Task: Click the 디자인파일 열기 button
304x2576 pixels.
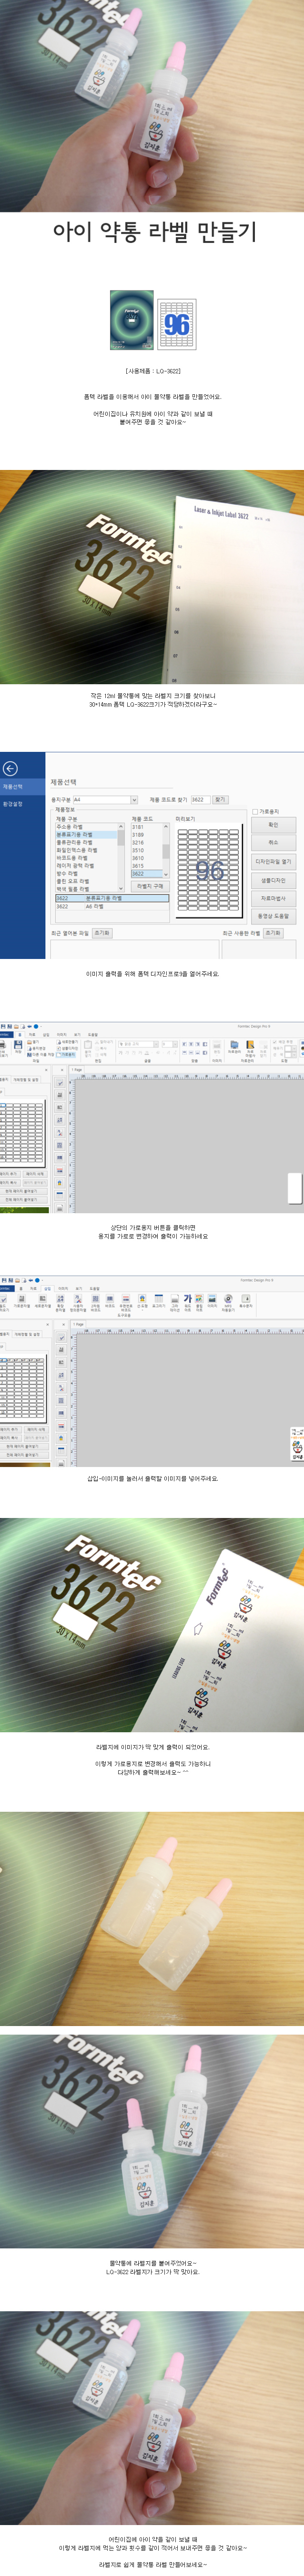Action: click(273, 862)
